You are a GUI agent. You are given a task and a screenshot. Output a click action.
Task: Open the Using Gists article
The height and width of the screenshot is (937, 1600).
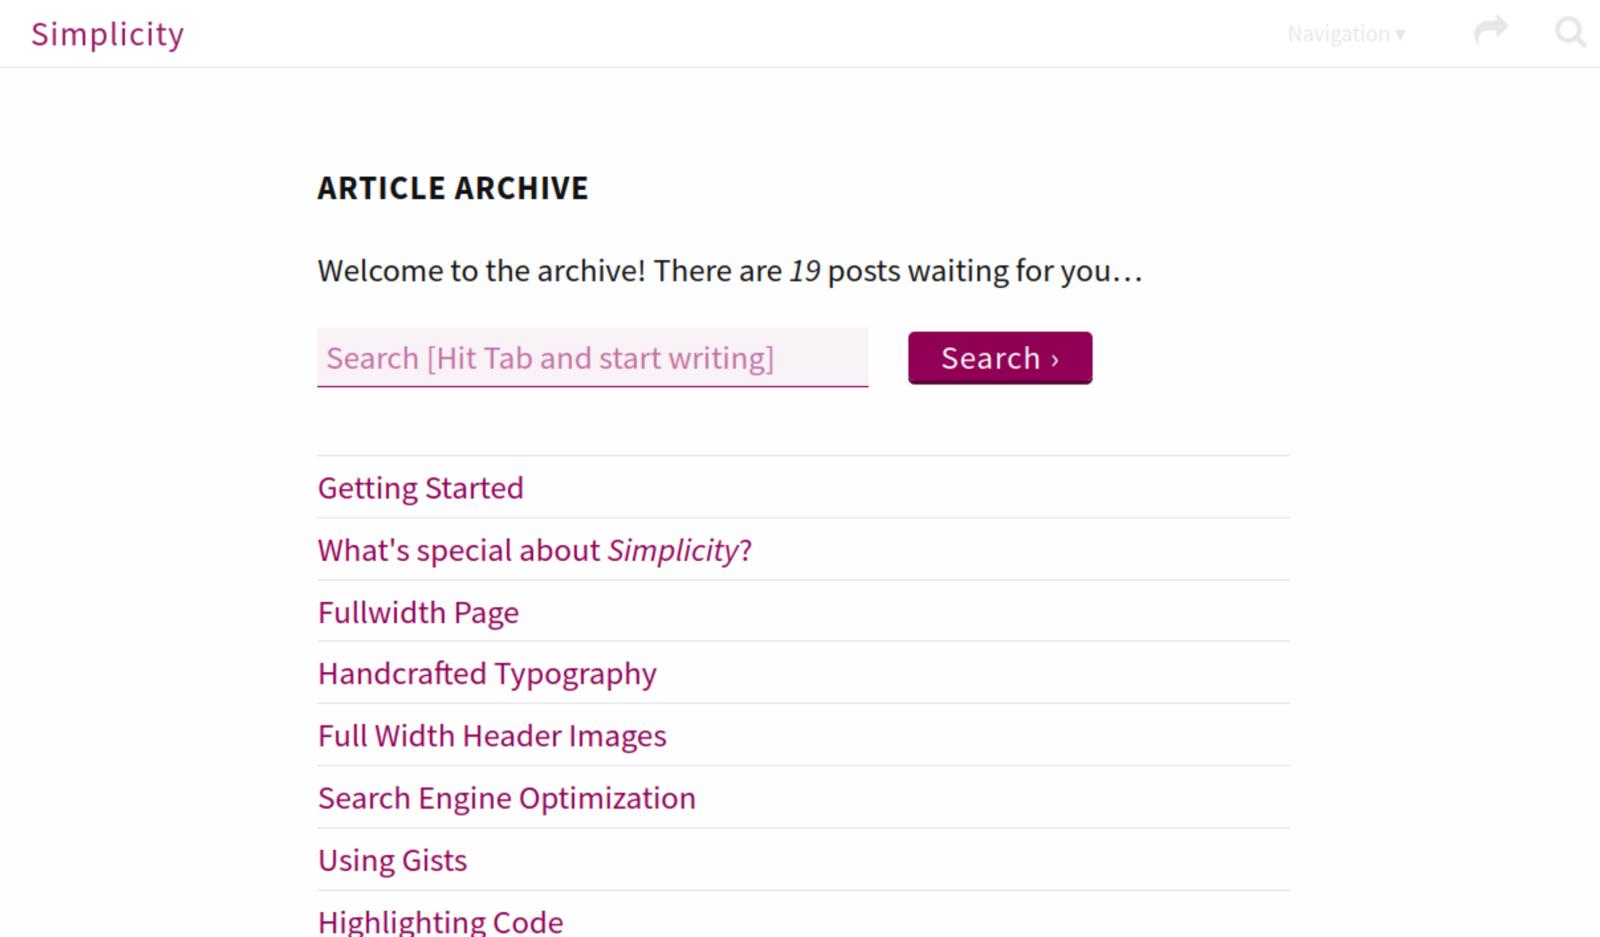coord(392,860)
